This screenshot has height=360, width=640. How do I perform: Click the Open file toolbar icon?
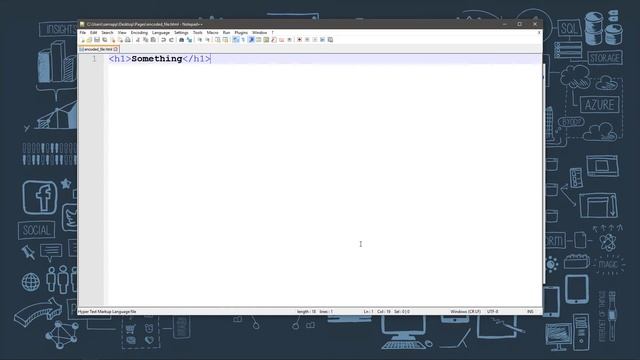pos(89,40)
